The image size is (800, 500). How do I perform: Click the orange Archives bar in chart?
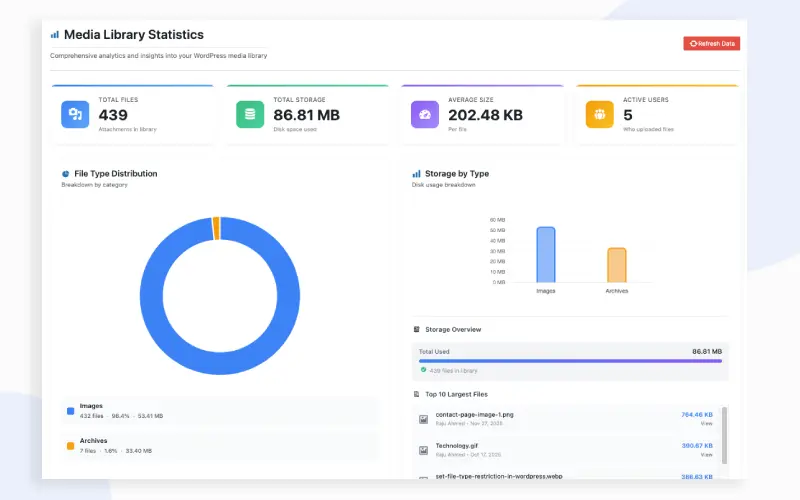coord(617,265)
